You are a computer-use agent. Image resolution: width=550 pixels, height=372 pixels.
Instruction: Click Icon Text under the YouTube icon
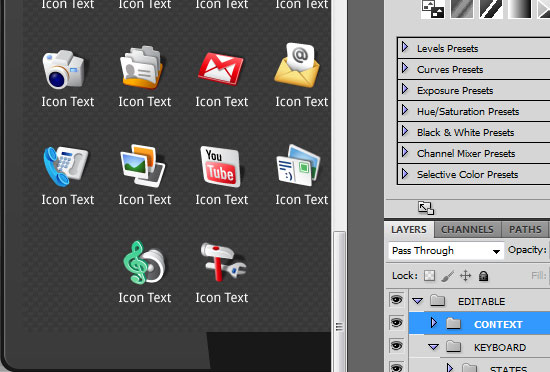pos(222,200)
